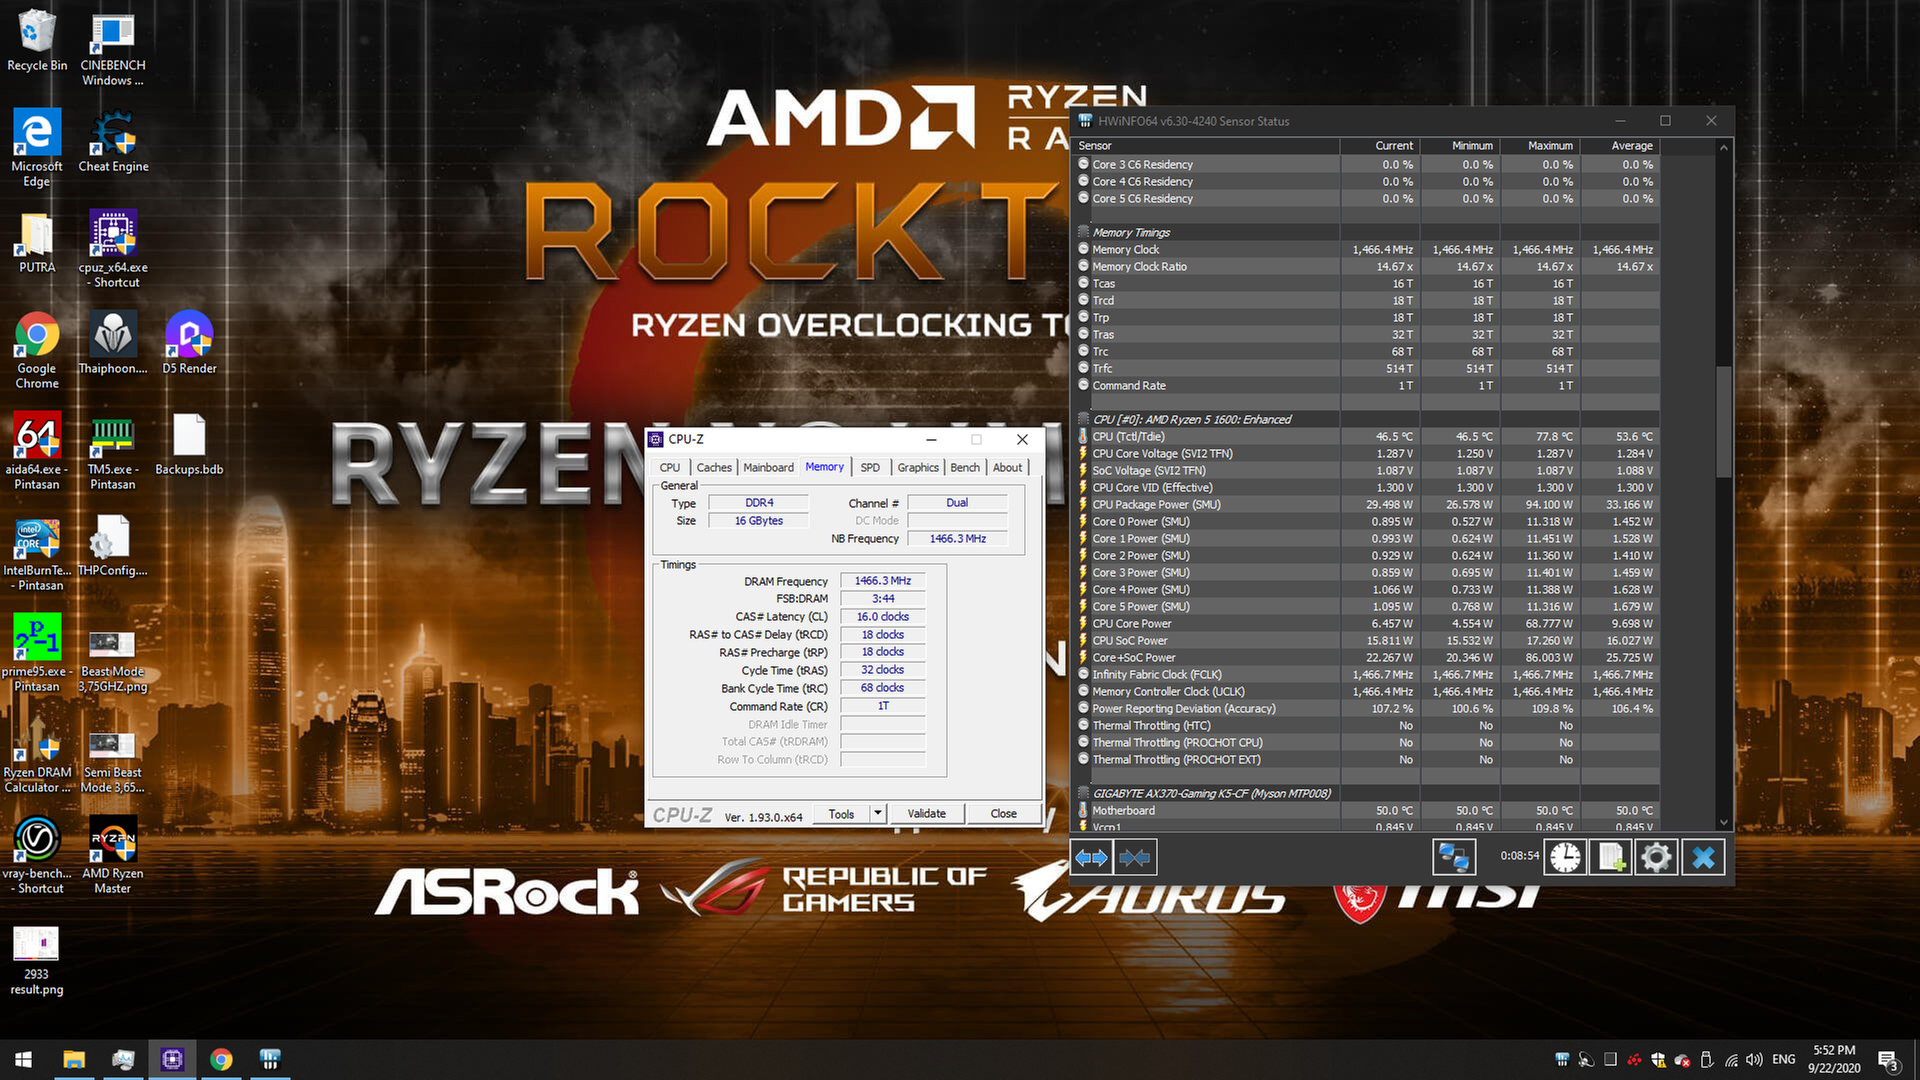Start HWiNFO logging to file icon

coord(1610,857)
